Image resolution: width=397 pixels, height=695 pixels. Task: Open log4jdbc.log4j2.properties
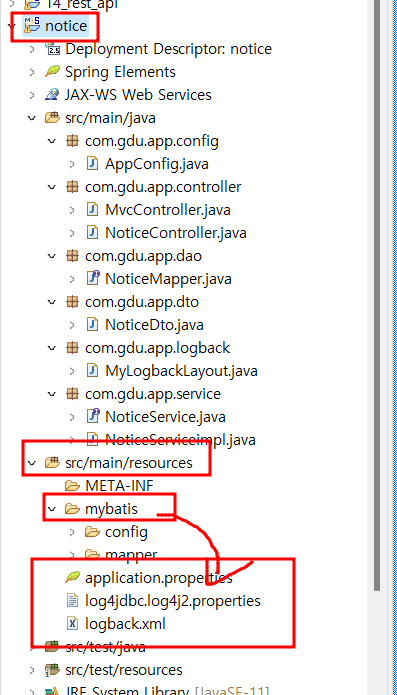click(x=173, y=601)
